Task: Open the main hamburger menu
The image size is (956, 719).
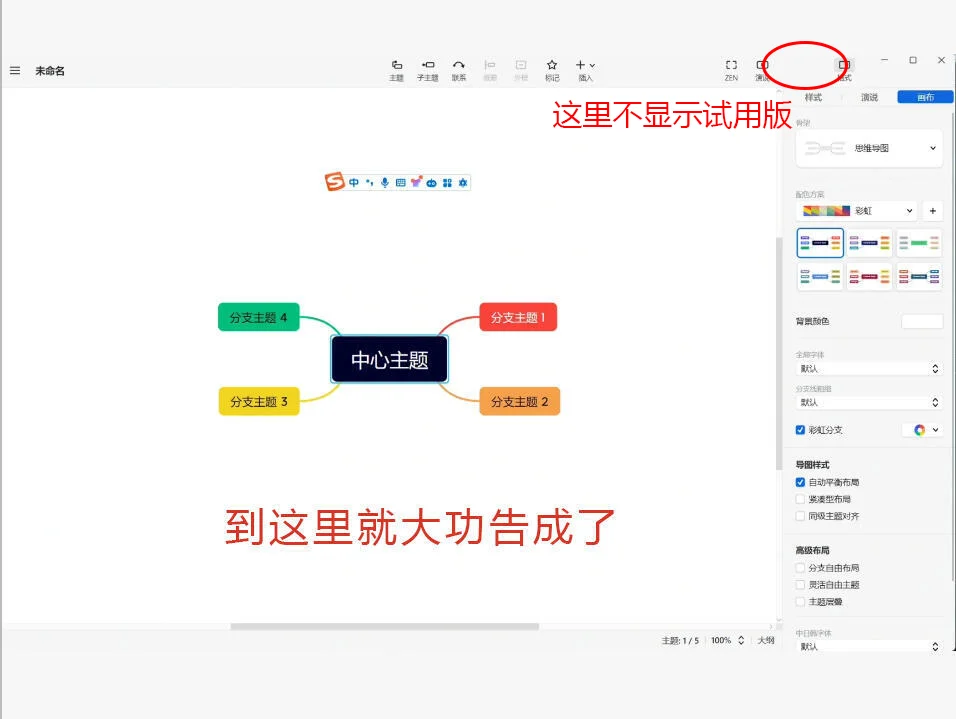Action: (15, 70)
